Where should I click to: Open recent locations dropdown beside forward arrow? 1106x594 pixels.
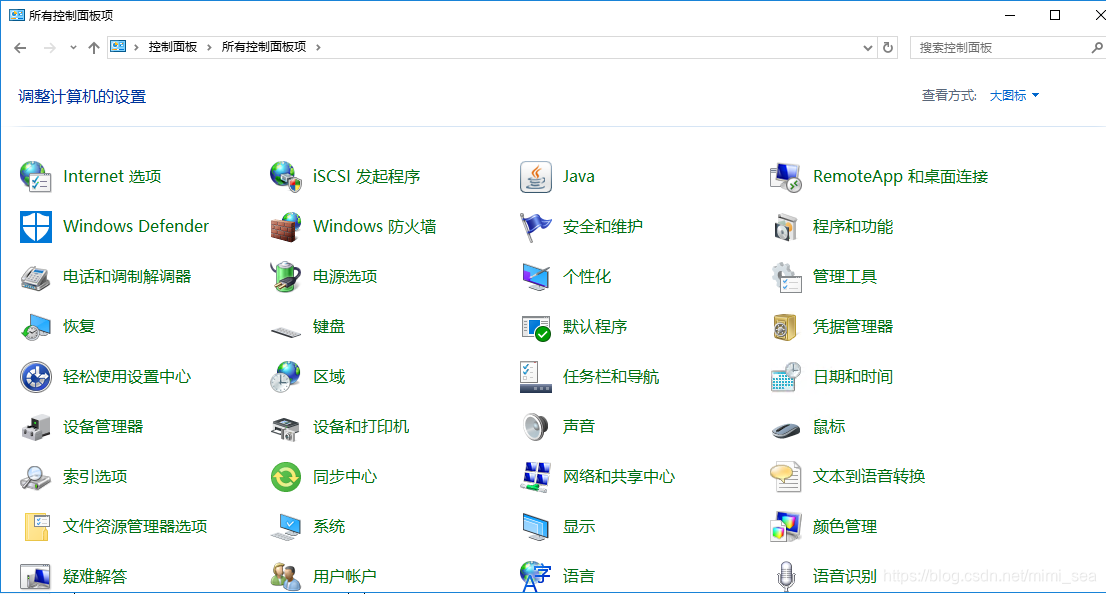73,47
